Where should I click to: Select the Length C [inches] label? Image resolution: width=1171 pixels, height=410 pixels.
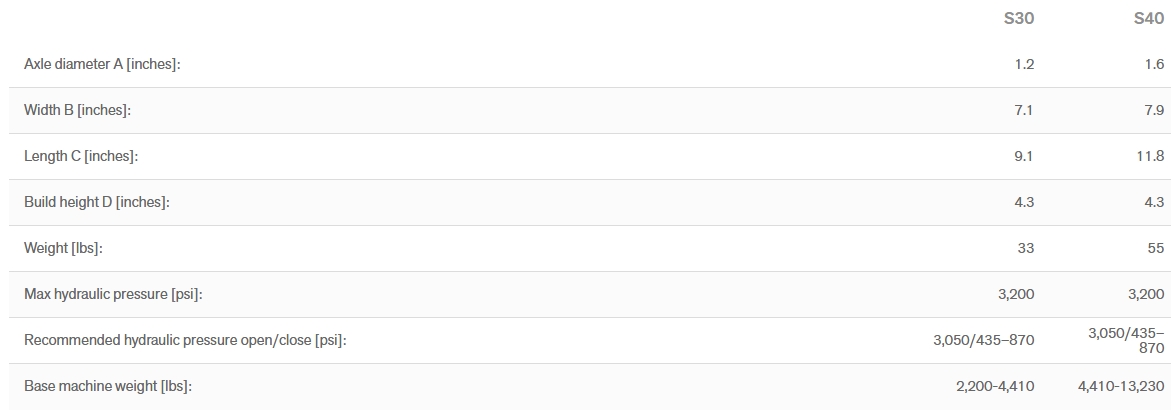click(80, 156)
